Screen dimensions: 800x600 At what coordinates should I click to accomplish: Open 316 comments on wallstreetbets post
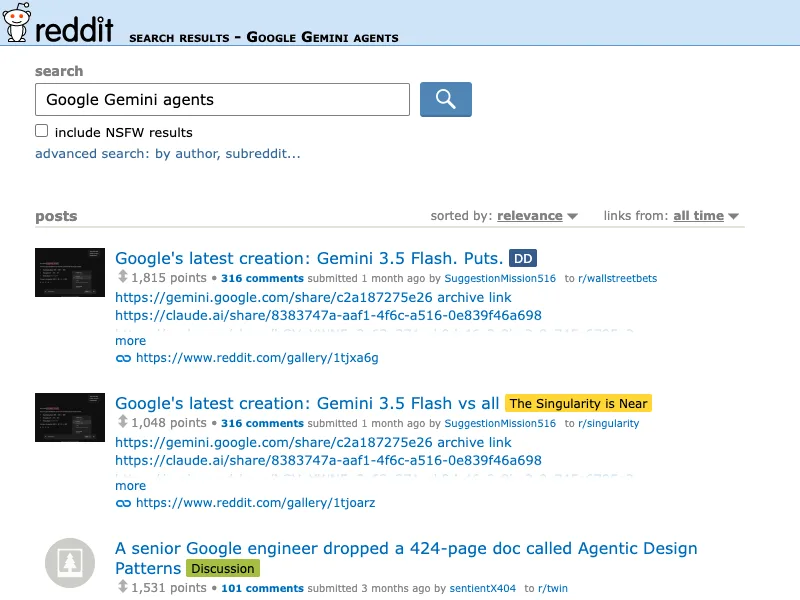(x=262, y=279)
